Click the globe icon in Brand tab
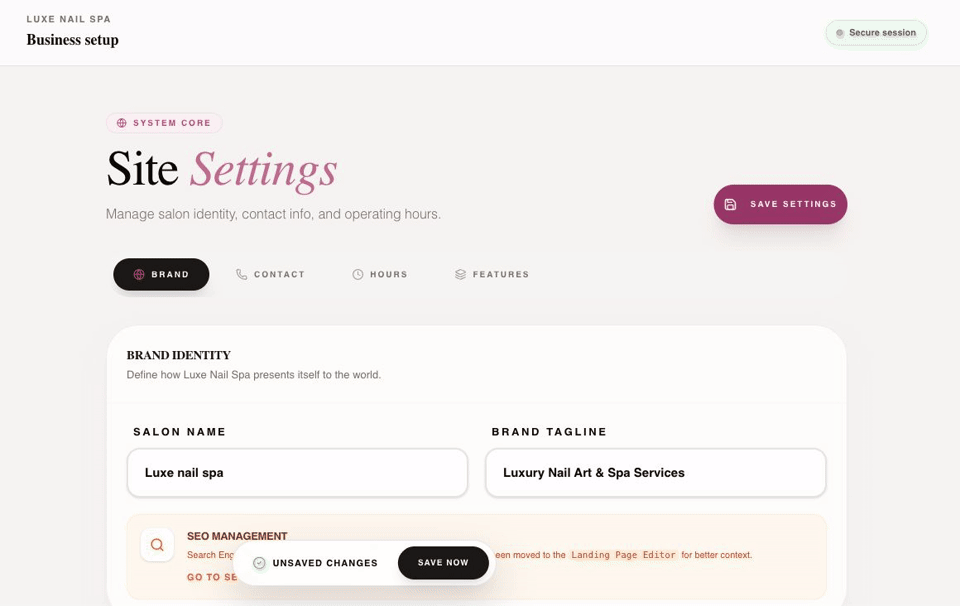This screenshot has height=606, width=960. [x=139, y=274]
